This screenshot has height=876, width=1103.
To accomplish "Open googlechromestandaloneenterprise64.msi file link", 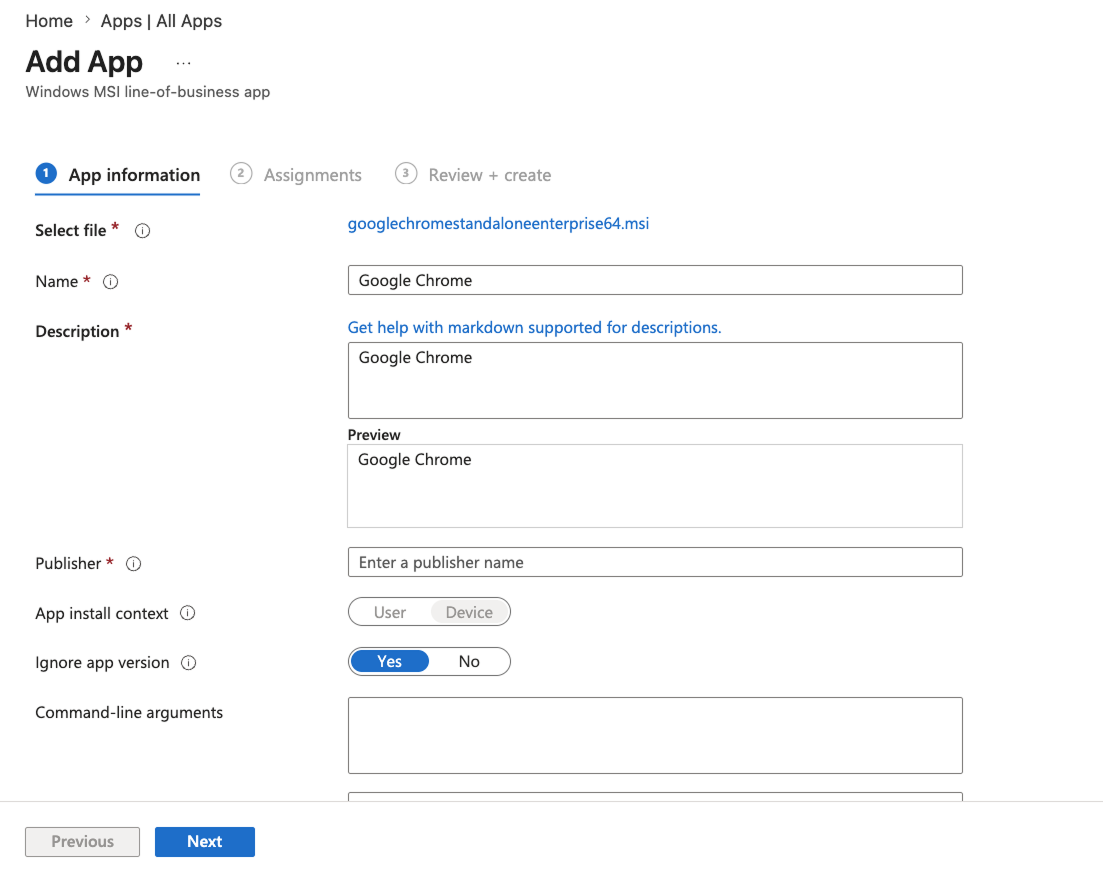I will [498, 224].
